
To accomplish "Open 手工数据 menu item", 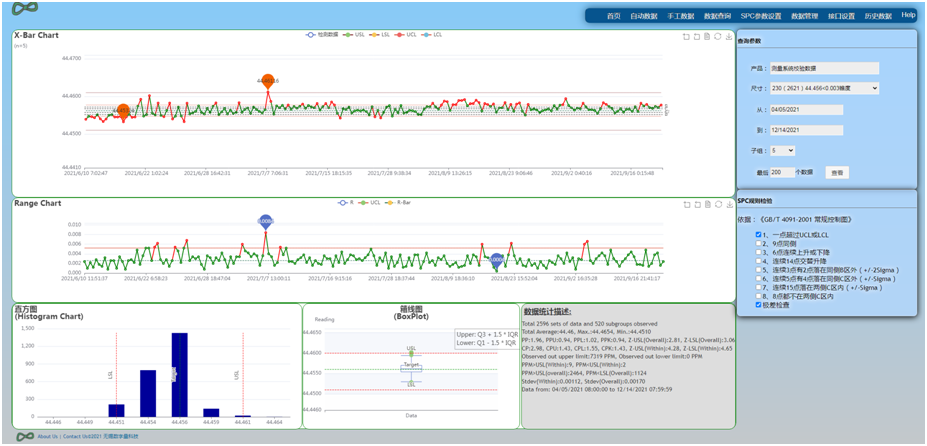I will (x=681, y=16).
